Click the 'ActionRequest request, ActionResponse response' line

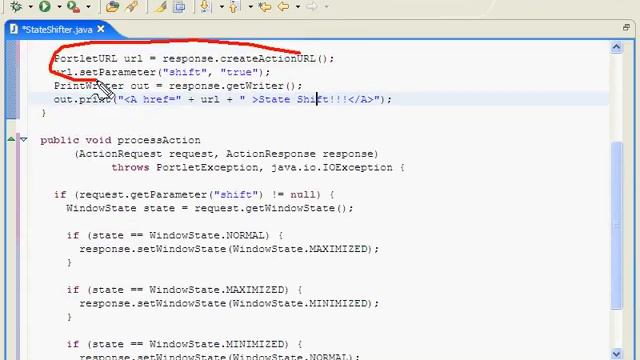227,154
